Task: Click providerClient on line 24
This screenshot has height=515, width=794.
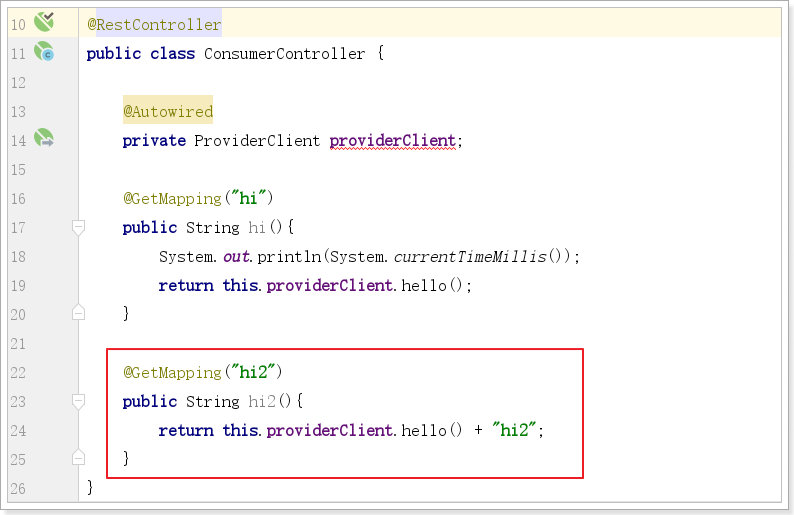Action: tap(330, 430)
